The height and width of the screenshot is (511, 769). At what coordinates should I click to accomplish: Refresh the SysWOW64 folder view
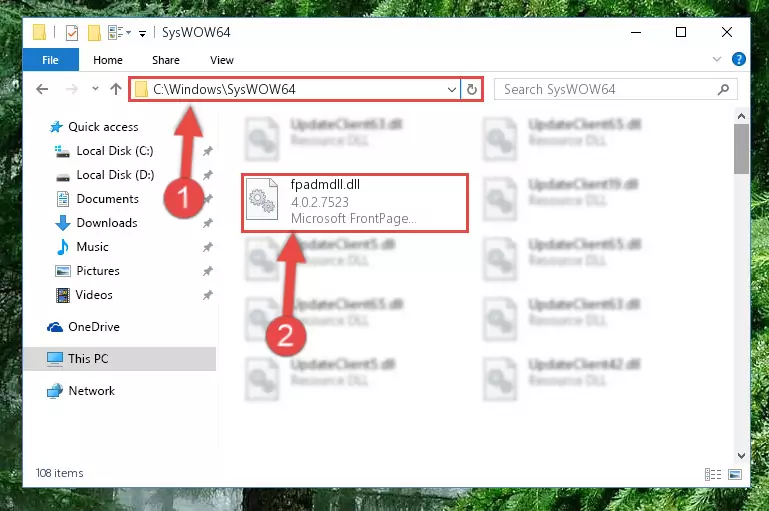(472, 90)
